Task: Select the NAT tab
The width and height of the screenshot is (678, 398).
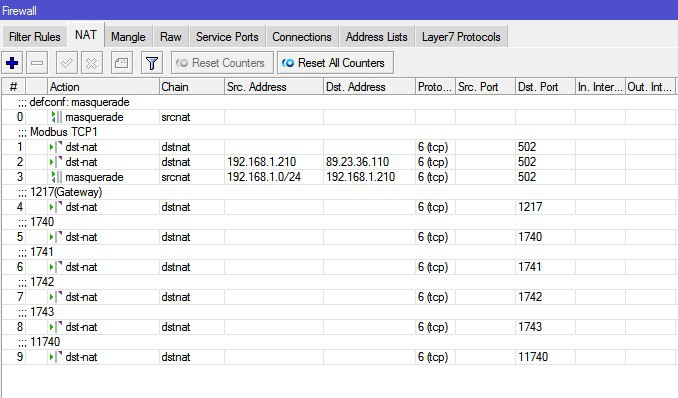Action: point(86,35)
